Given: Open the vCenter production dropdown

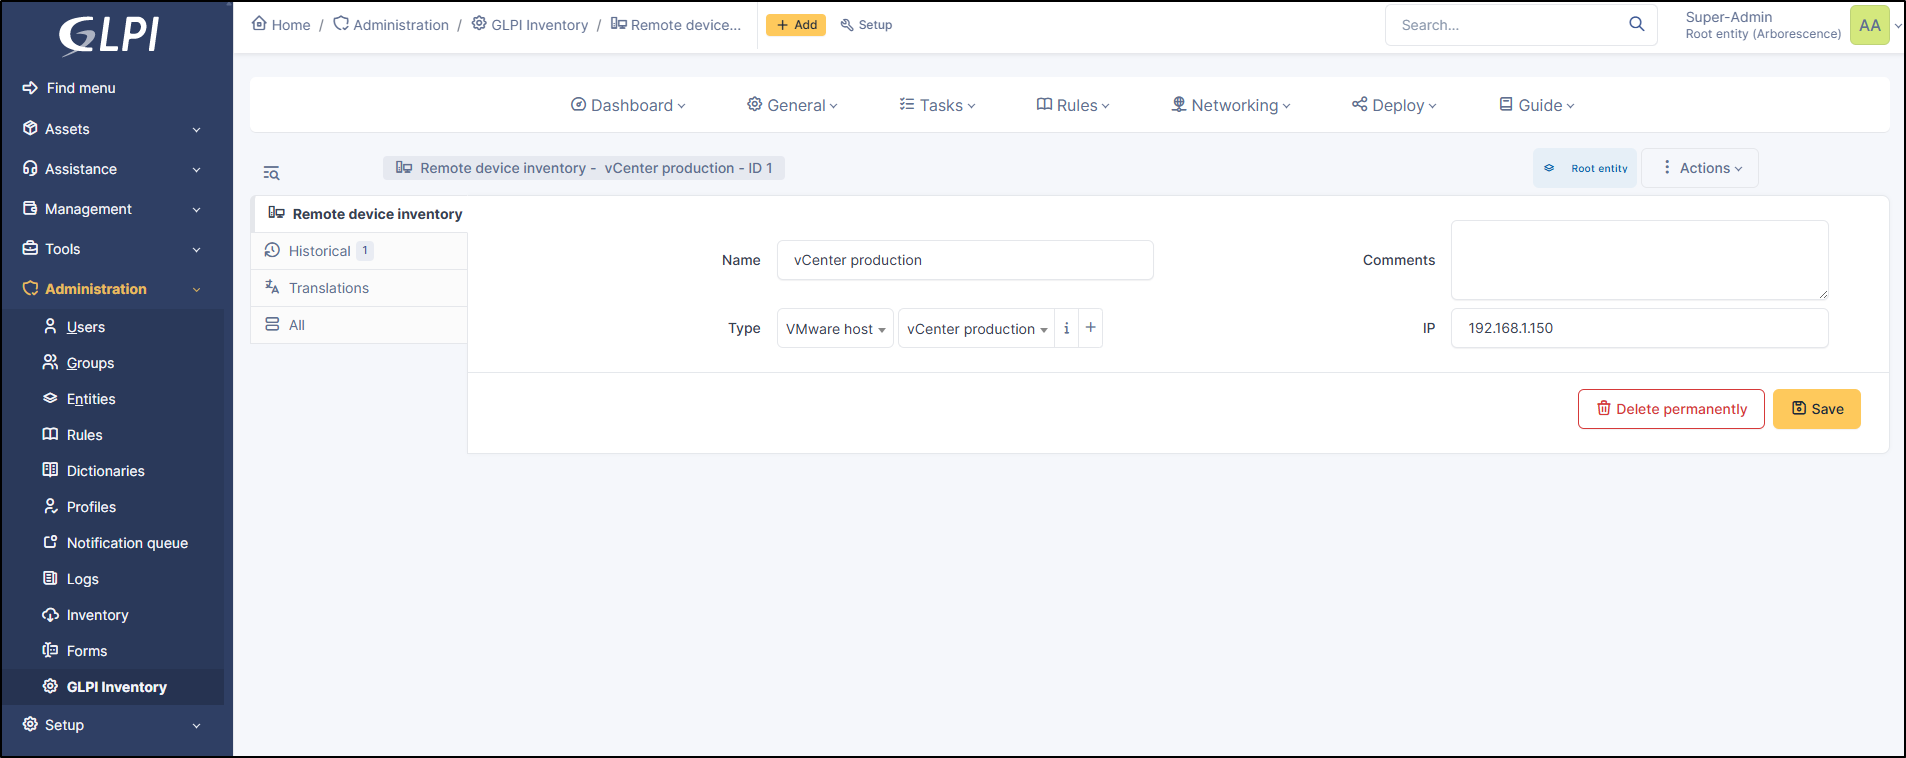Looking at the screenshot, I should click(975, 329).
